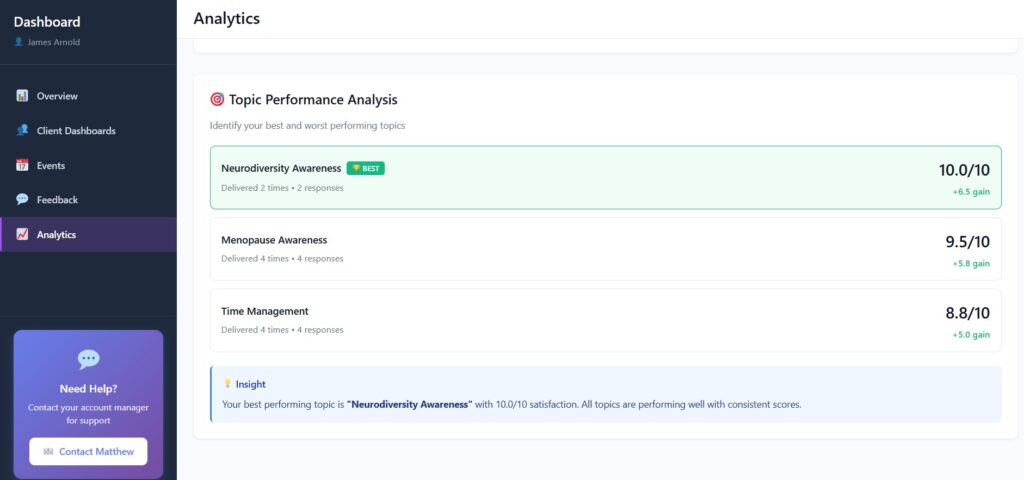Image resolution: width=1024 pixels, height=480 pixels.
Task: Click the chat bubble icon in Need Help card
Action: coord(88,359)
